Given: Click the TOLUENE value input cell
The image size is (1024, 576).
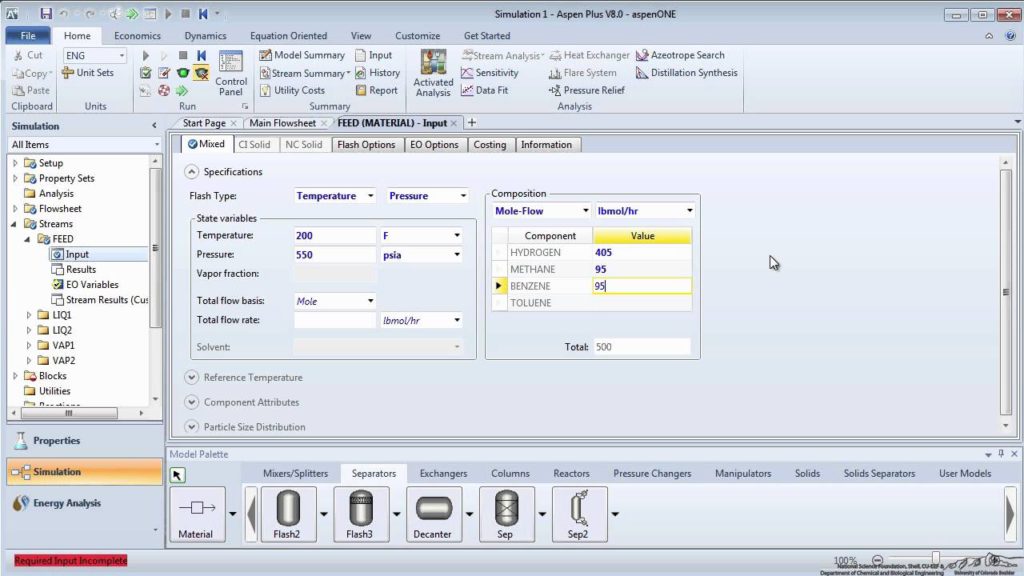Looking at the screenshot, I should pos(642,303).
